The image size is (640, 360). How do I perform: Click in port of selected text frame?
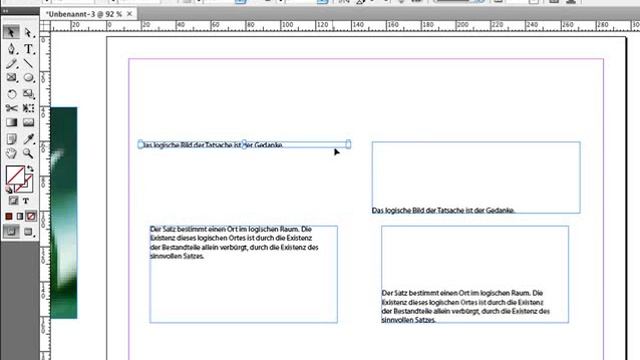click(140, 144)
